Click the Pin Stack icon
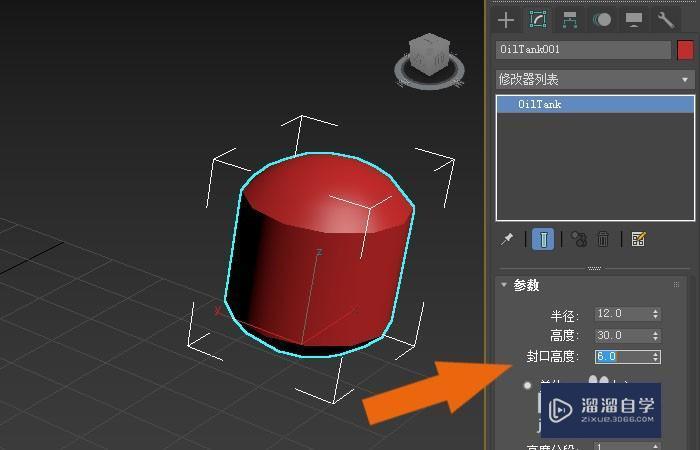Screen dimensions: 700x450 pyautogui.click(x=507, y=239)
